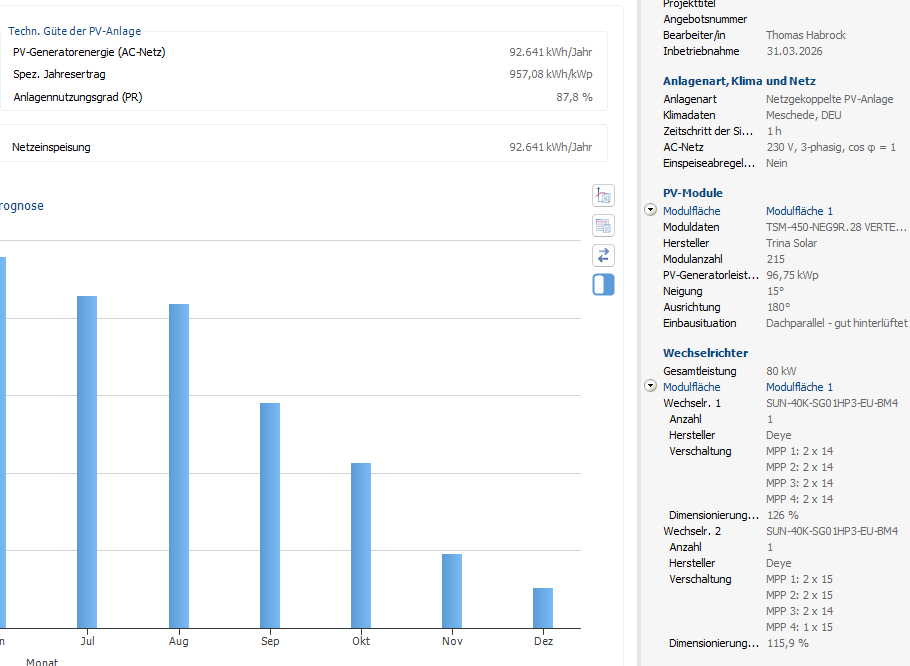Toggle the blue side panel layout icon
Image resolution: width=910 pixels, height=666 pixels.
tap(603, 285)
